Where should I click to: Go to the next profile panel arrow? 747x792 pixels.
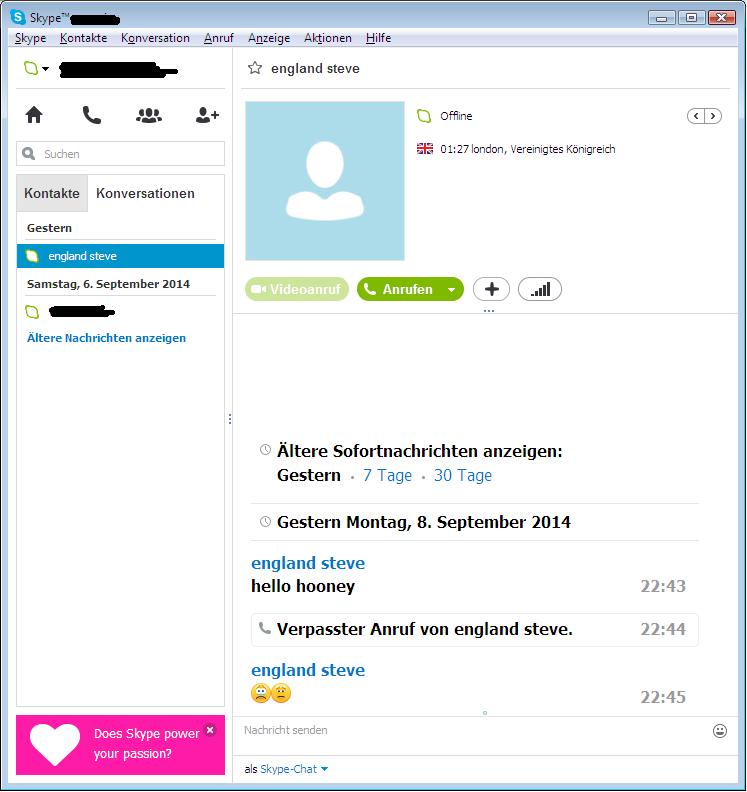[713, 116]
